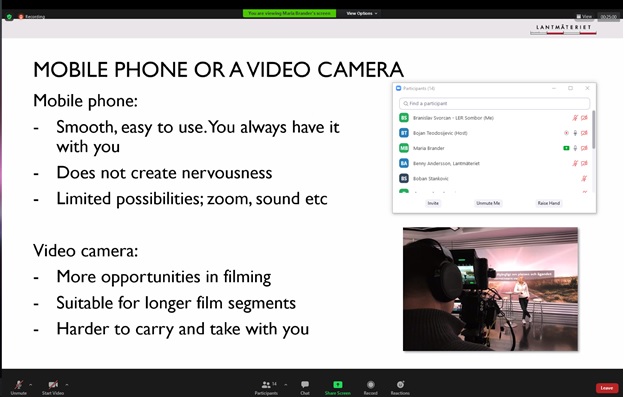The image size is (629, 397).
Task: Click the Find a participant search field
Action: 494,103
